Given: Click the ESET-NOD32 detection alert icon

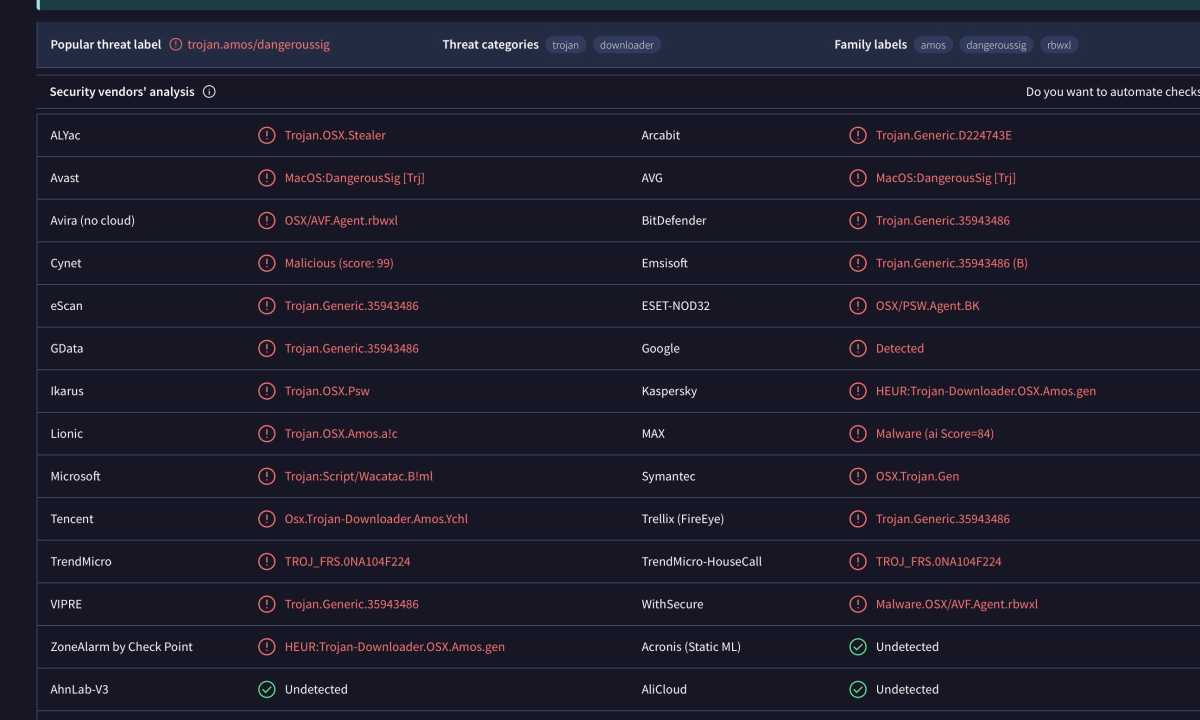Looking at the screenshot, I should click(858, 306).
